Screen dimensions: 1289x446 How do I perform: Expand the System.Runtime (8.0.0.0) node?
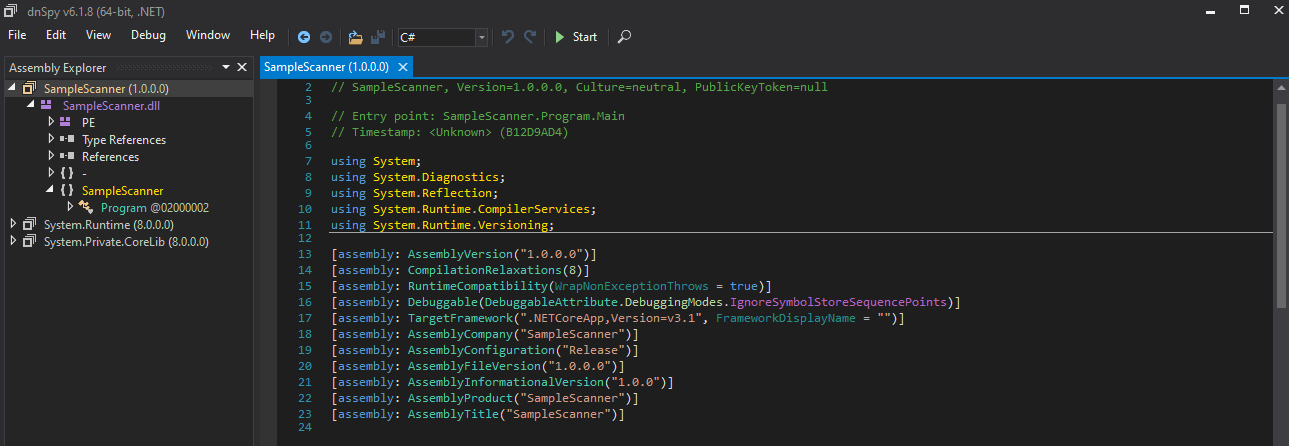click(13, 224)
